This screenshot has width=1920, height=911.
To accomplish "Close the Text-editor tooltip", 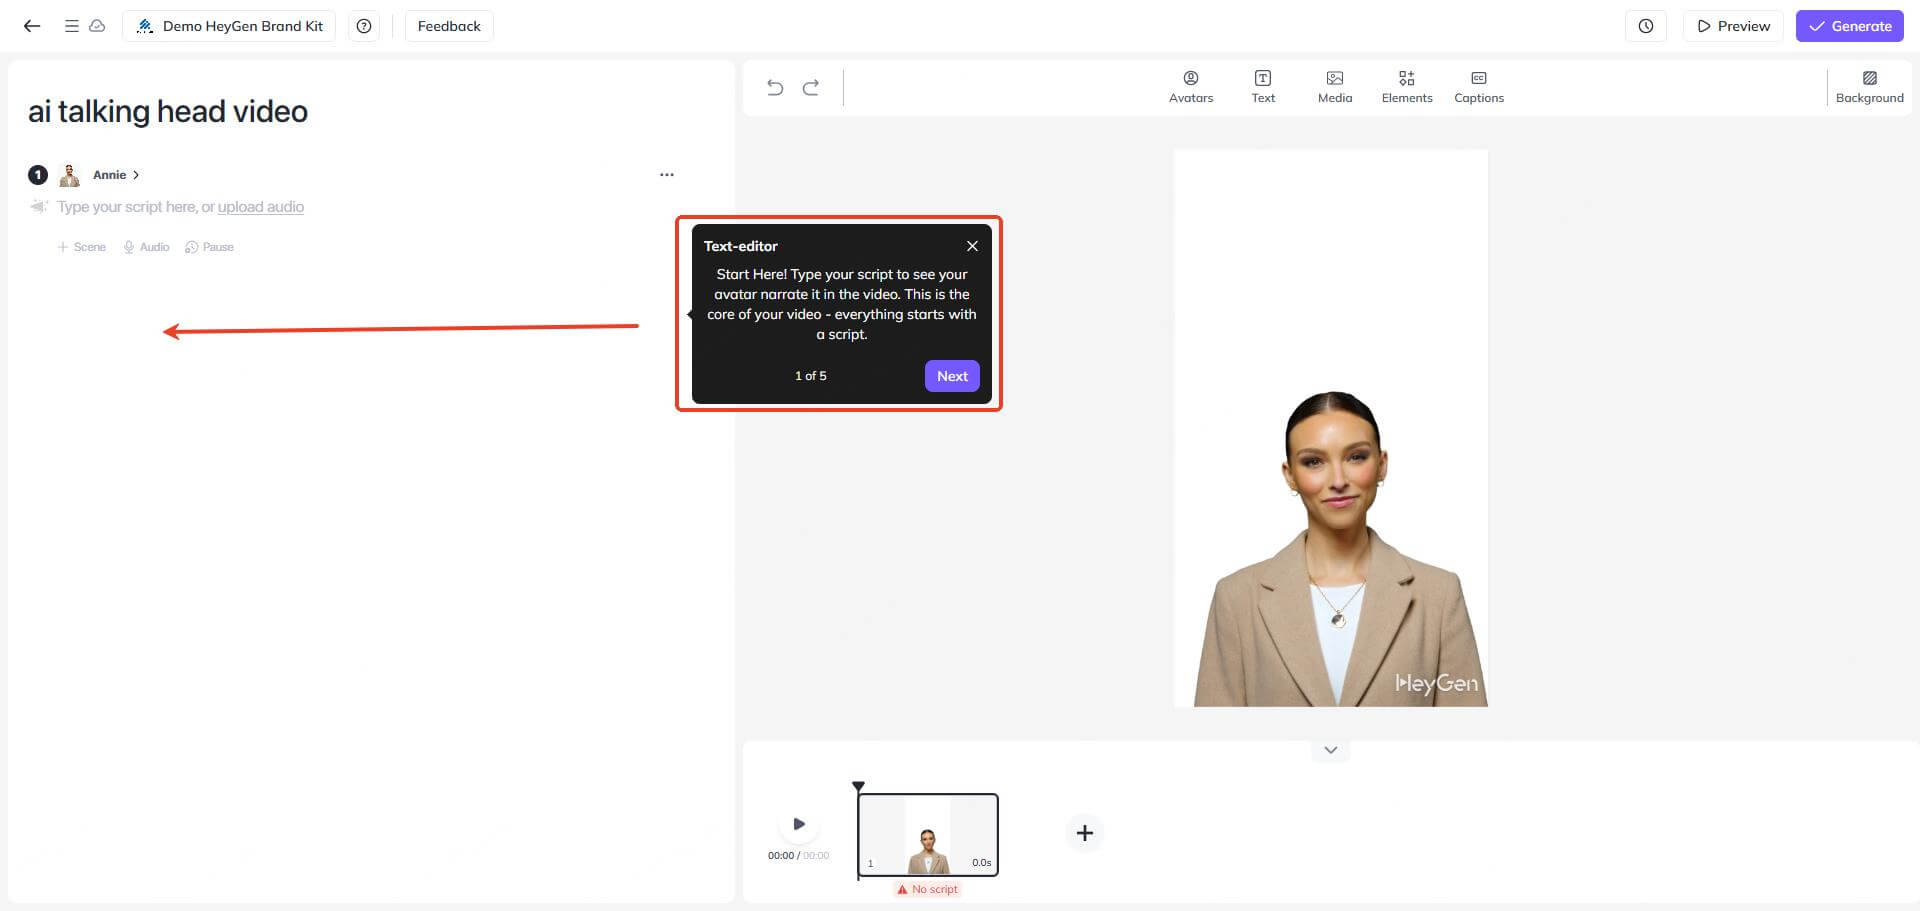I will pos(972,246).
